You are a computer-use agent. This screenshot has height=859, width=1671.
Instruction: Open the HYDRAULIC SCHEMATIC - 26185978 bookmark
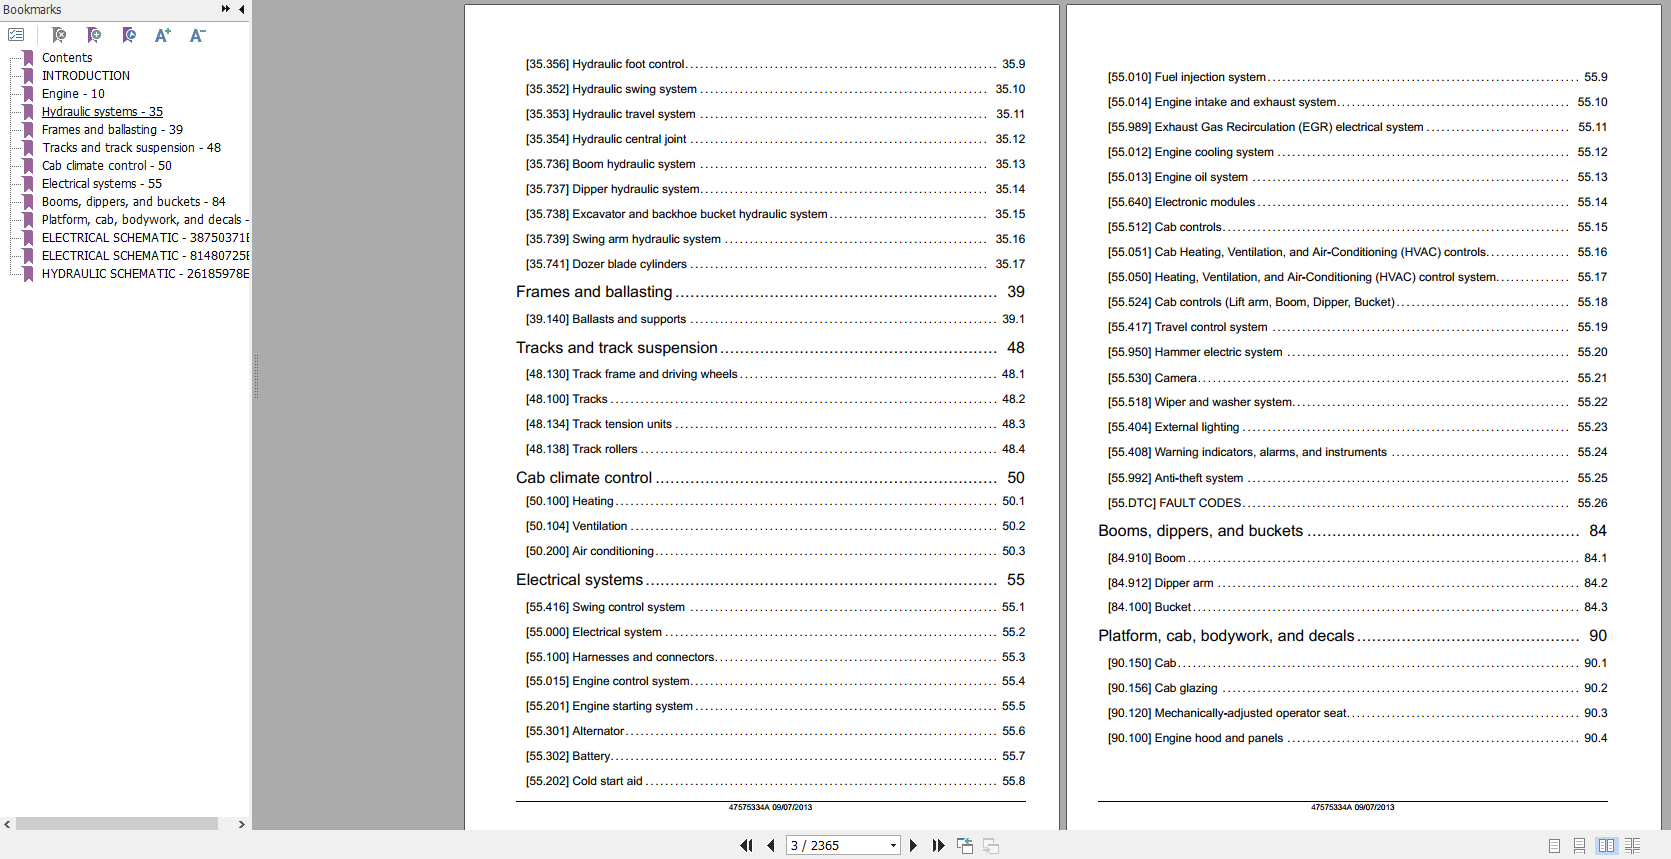(x=145, y=274)
